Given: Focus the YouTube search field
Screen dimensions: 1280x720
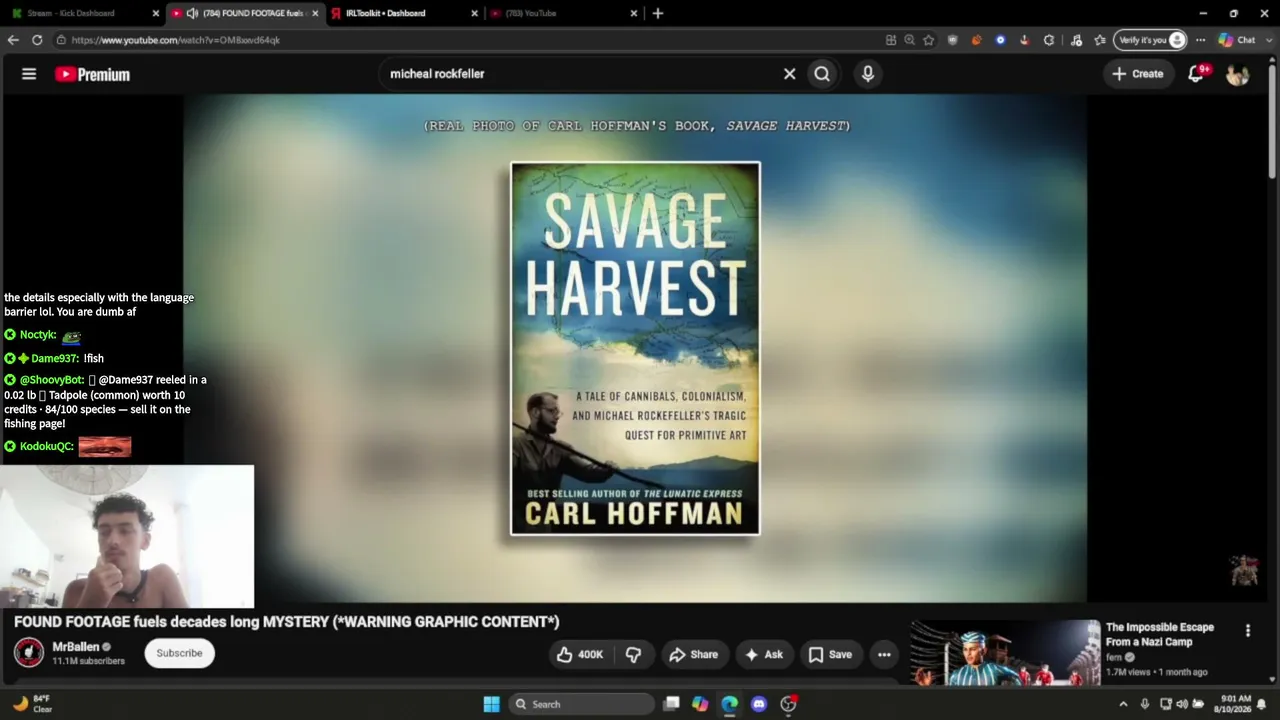Looking at the screenshot, I should tap(580, 74).
